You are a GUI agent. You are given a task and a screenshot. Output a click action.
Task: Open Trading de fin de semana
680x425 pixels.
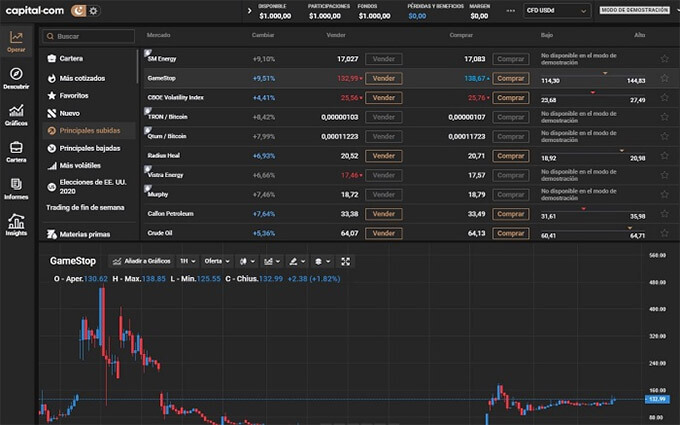85,207
